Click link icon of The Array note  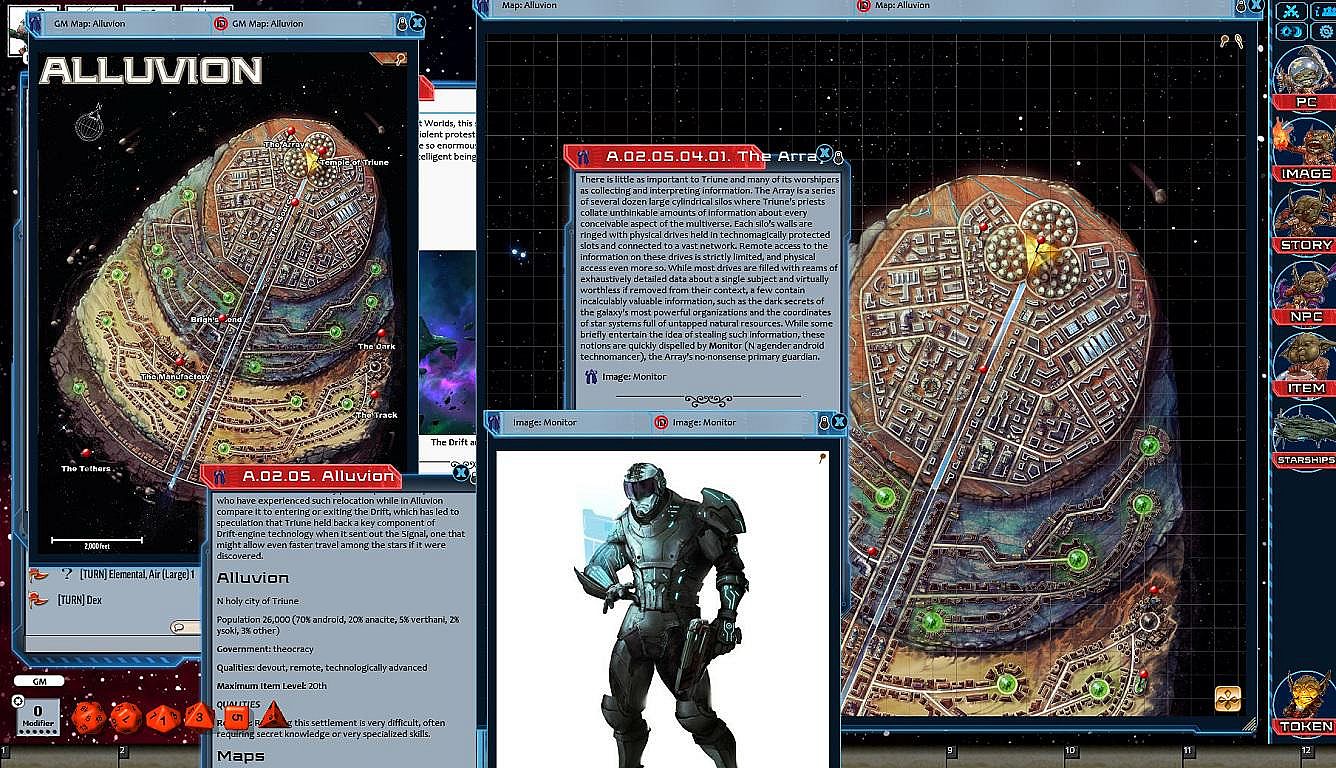coord(585,156)
